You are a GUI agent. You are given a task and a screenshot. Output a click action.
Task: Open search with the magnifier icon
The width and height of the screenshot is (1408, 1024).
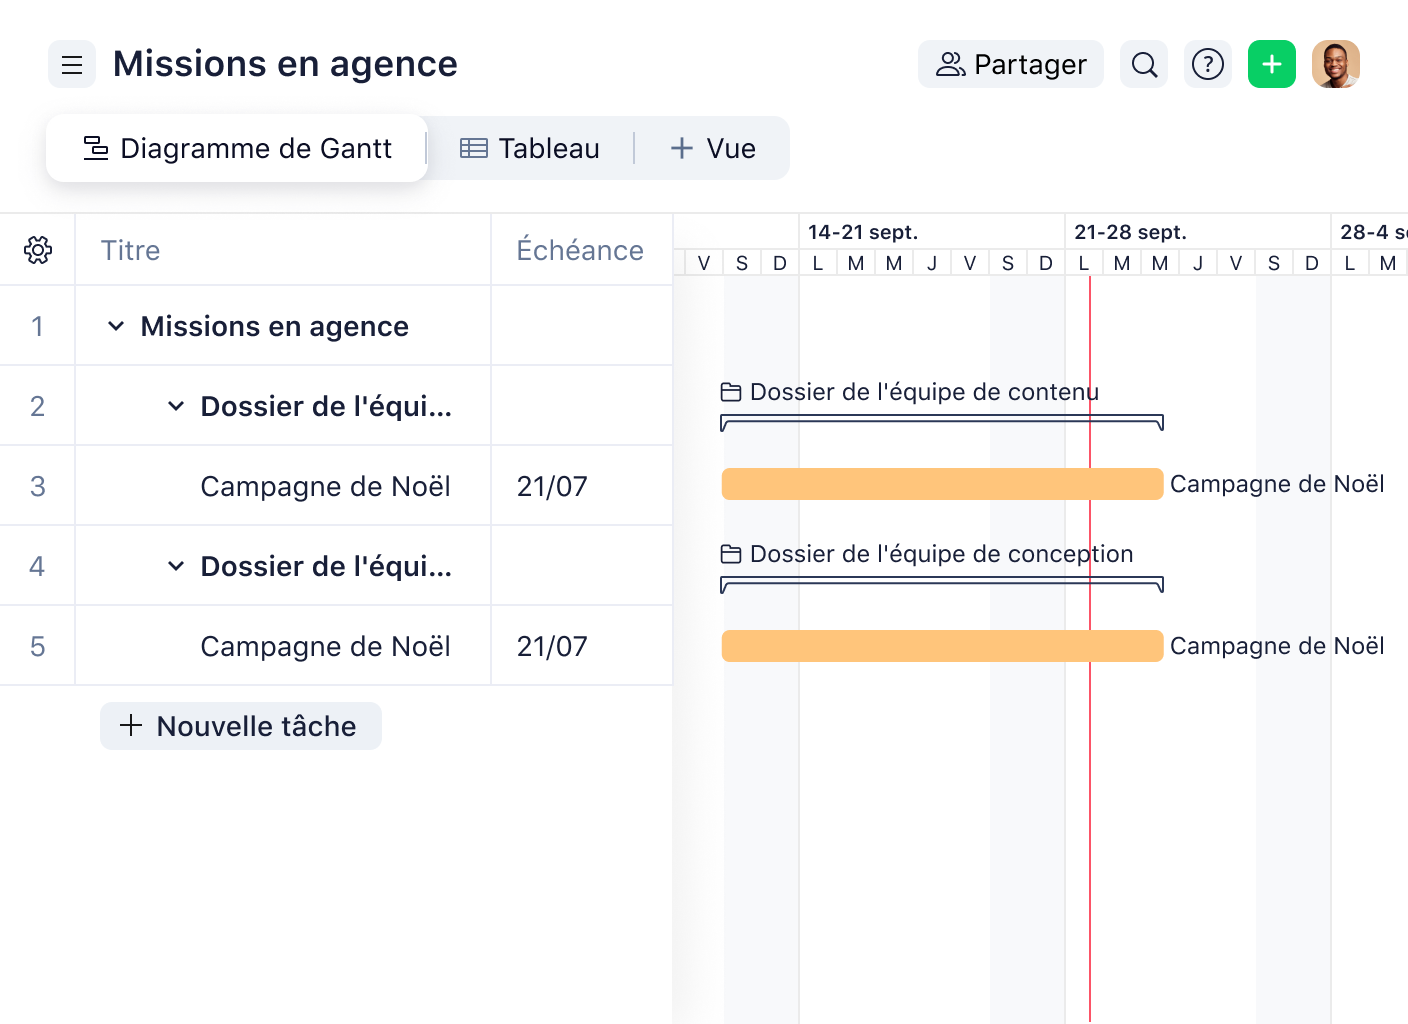tap(1143, 64)
